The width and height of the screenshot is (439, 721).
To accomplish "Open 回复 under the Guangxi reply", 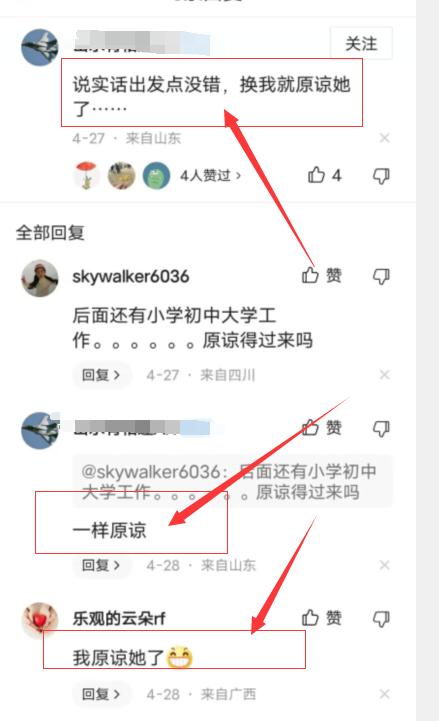I will coord(101,694).
